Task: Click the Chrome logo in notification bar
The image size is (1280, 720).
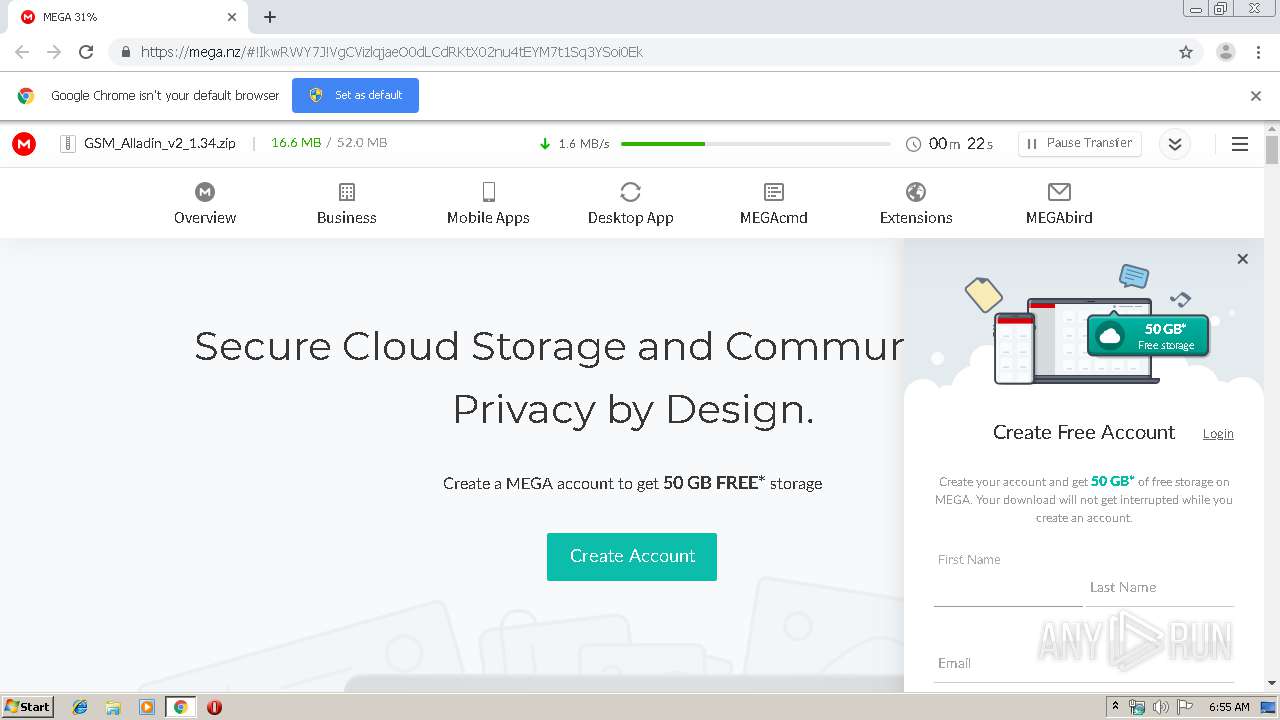Action: 26,96
